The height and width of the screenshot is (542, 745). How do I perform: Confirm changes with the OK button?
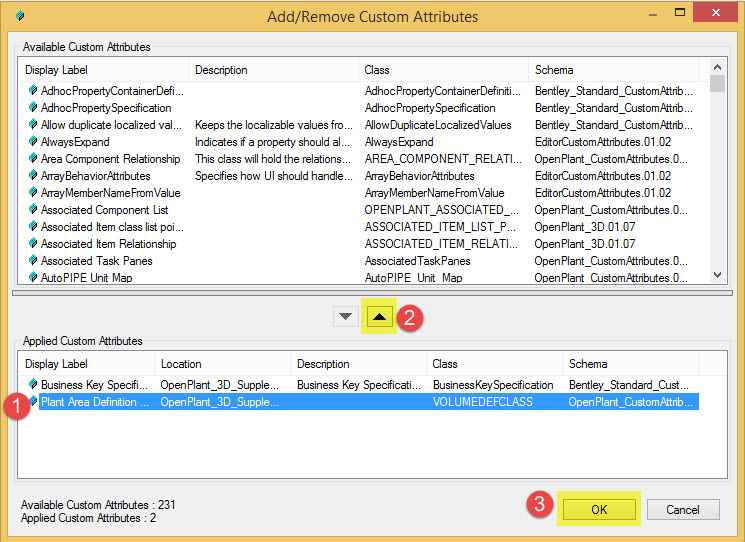pyautogui.click(x=598, y=509)
